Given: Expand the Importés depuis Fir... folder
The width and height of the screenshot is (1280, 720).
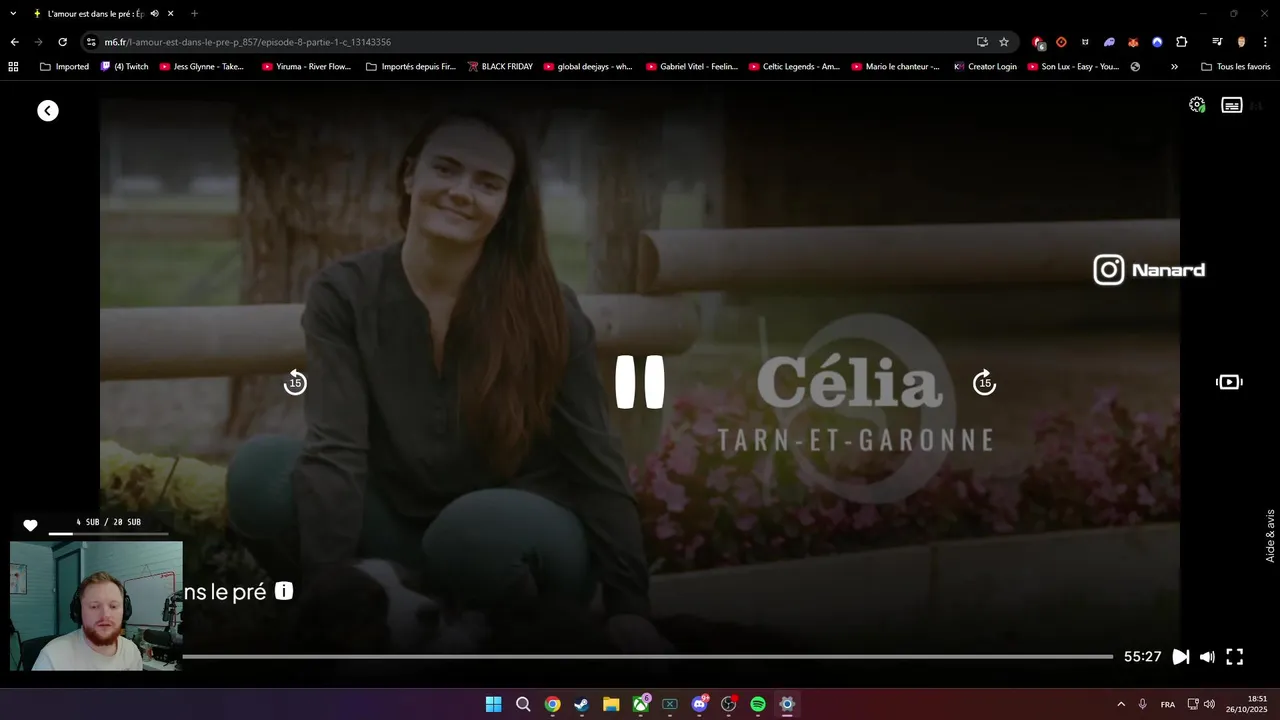Looking at the screenshot, I should pos(411,67).
